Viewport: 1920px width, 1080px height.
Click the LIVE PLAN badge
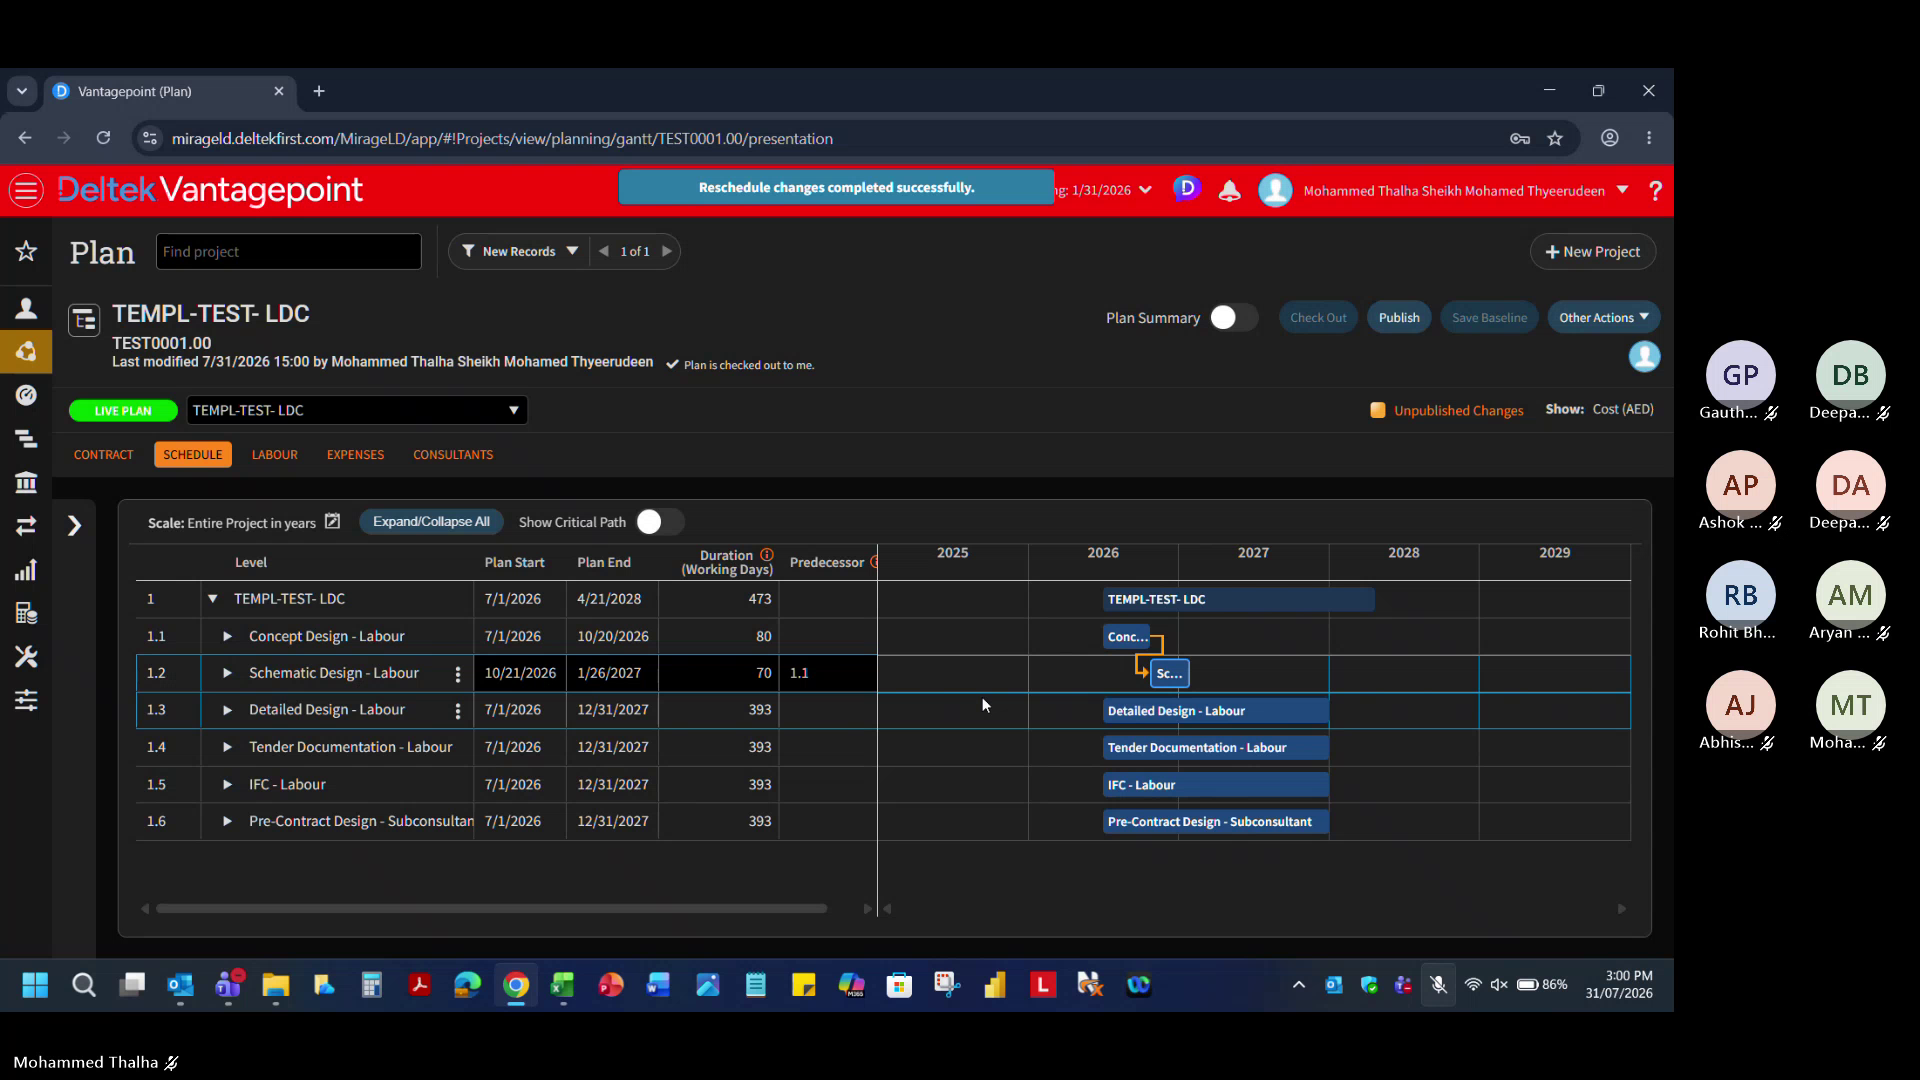point(123,410)
